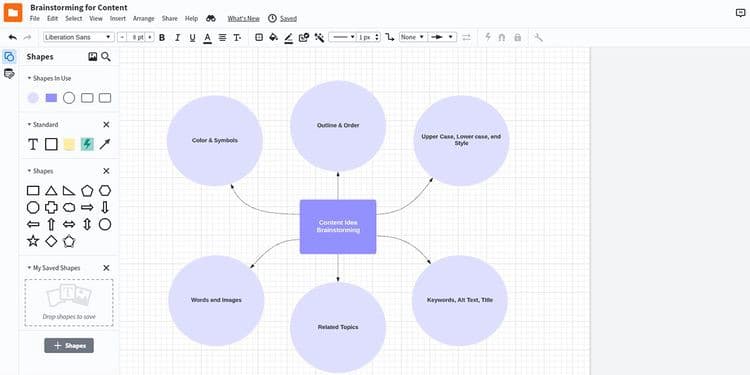750x375 pixels.
Task: Click the binoculars find icon
Action: pos(211,18)
